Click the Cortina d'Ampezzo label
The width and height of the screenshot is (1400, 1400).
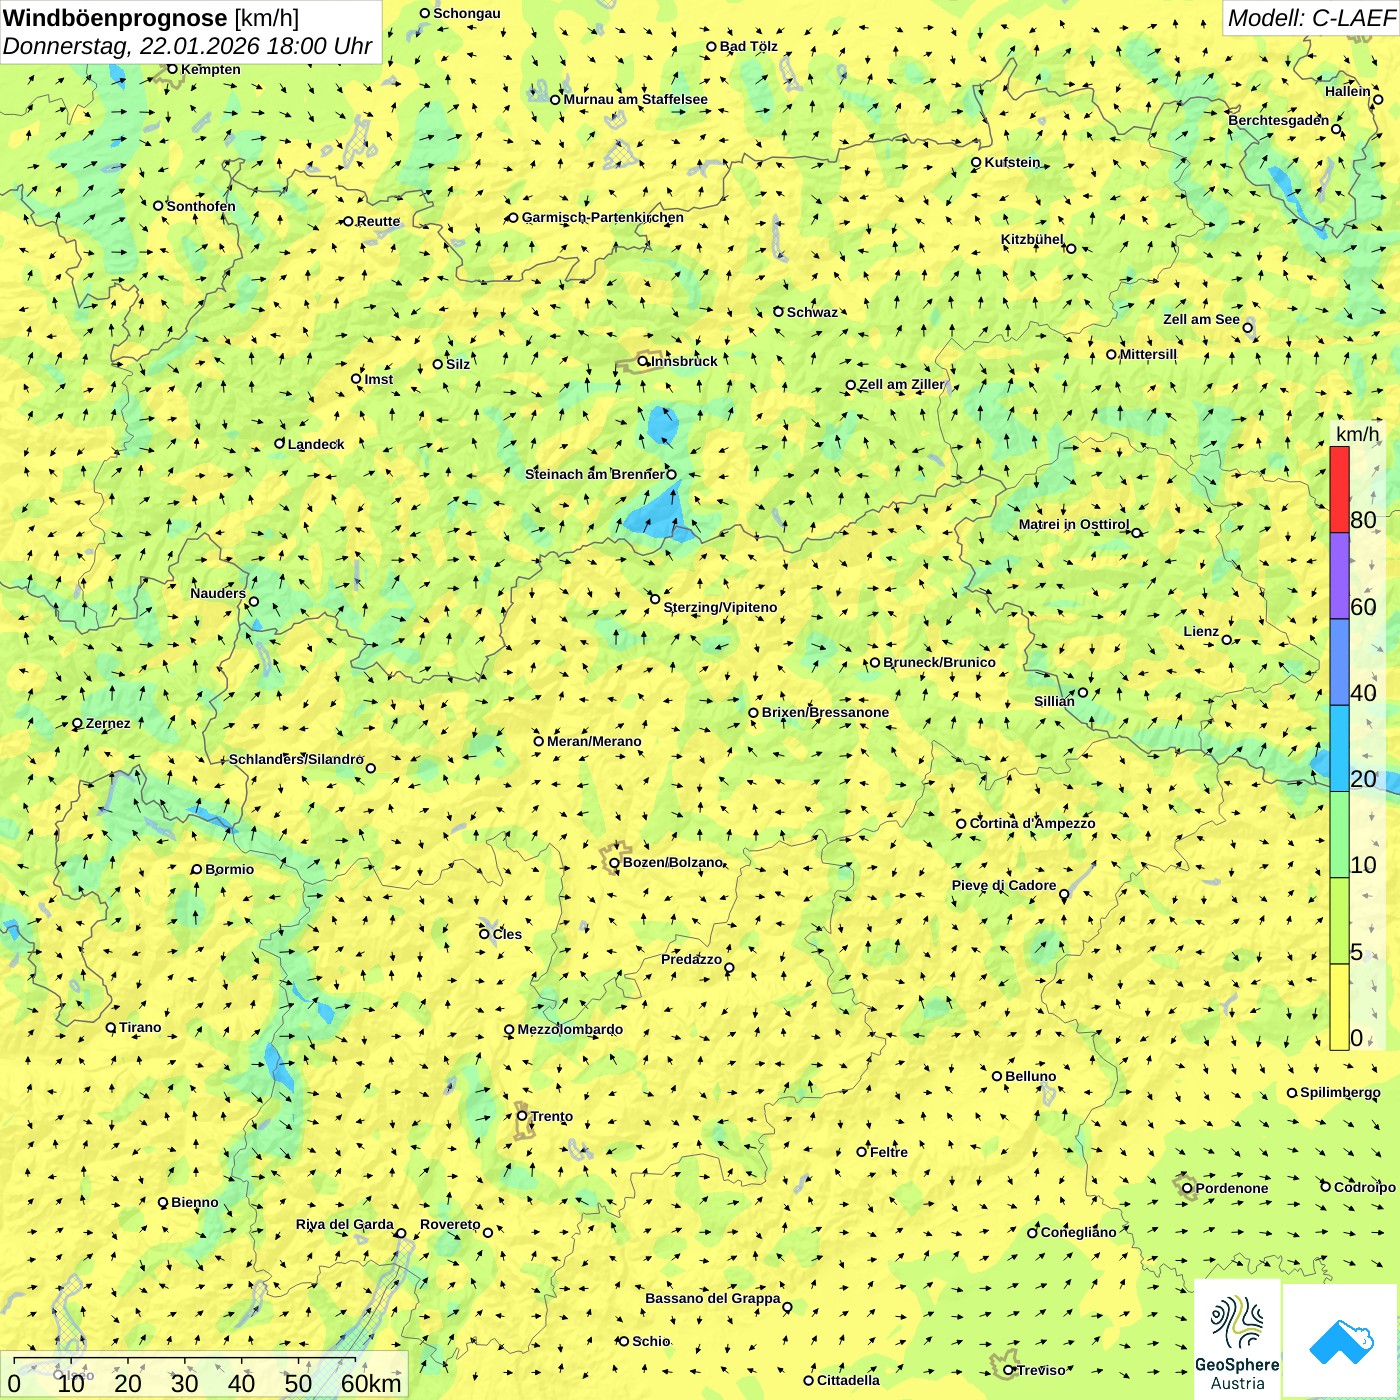coord(1032,823)
